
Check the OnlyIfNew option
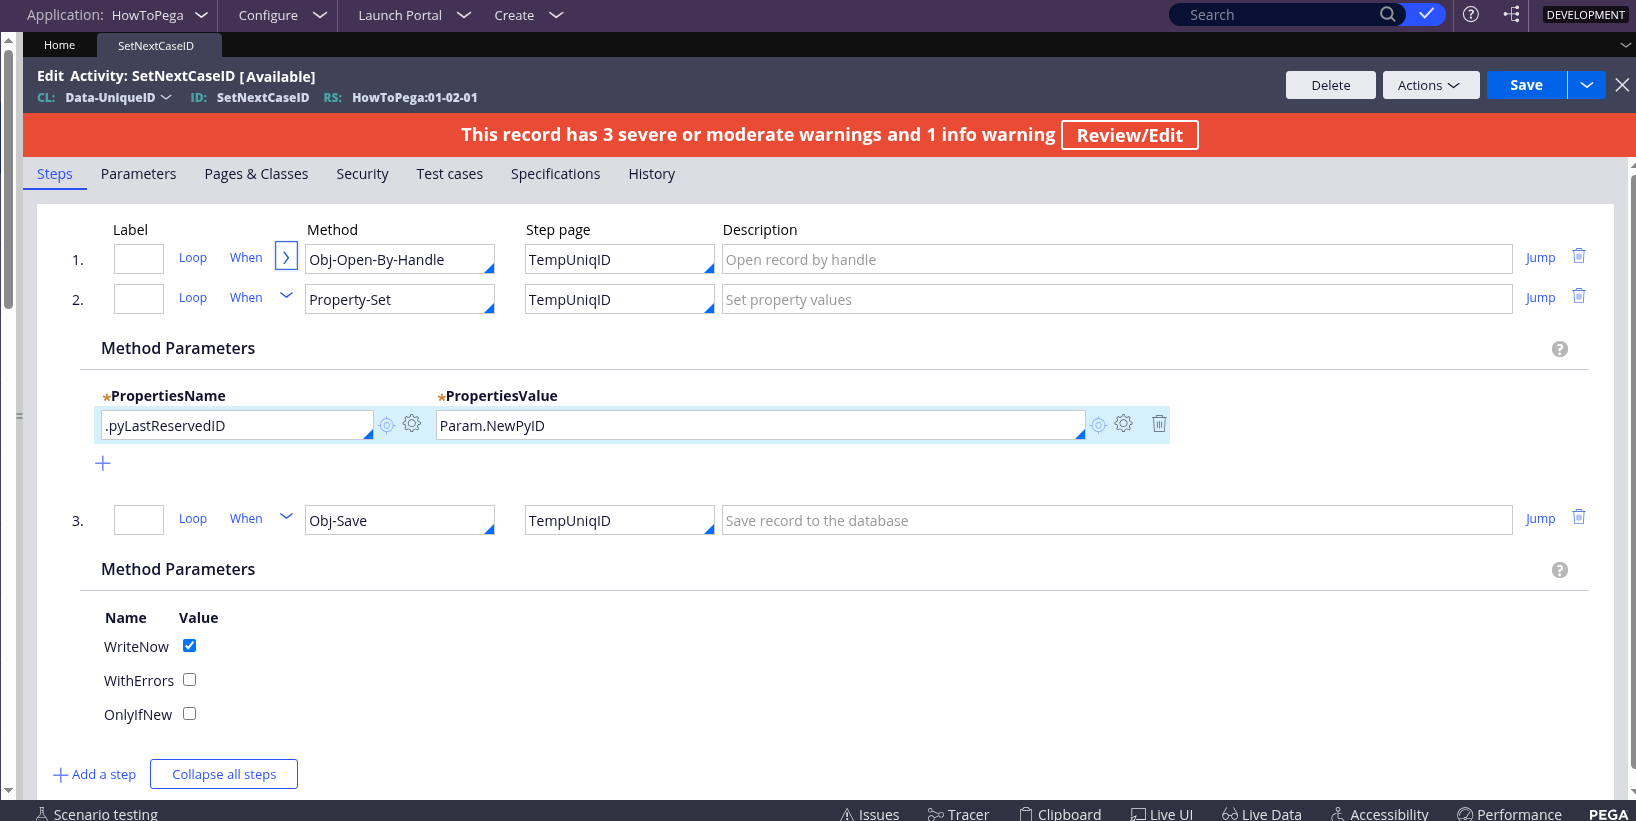pyautogui.click(x=190, y=714)
